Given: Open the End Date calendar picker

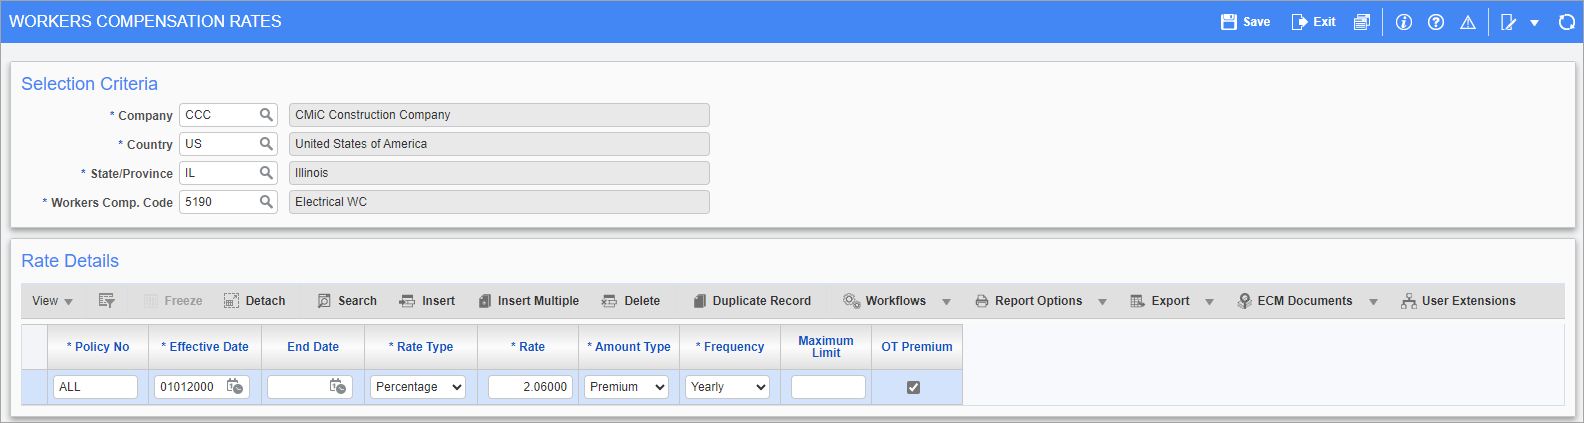Looking at the screenshot, I should 338,387.
